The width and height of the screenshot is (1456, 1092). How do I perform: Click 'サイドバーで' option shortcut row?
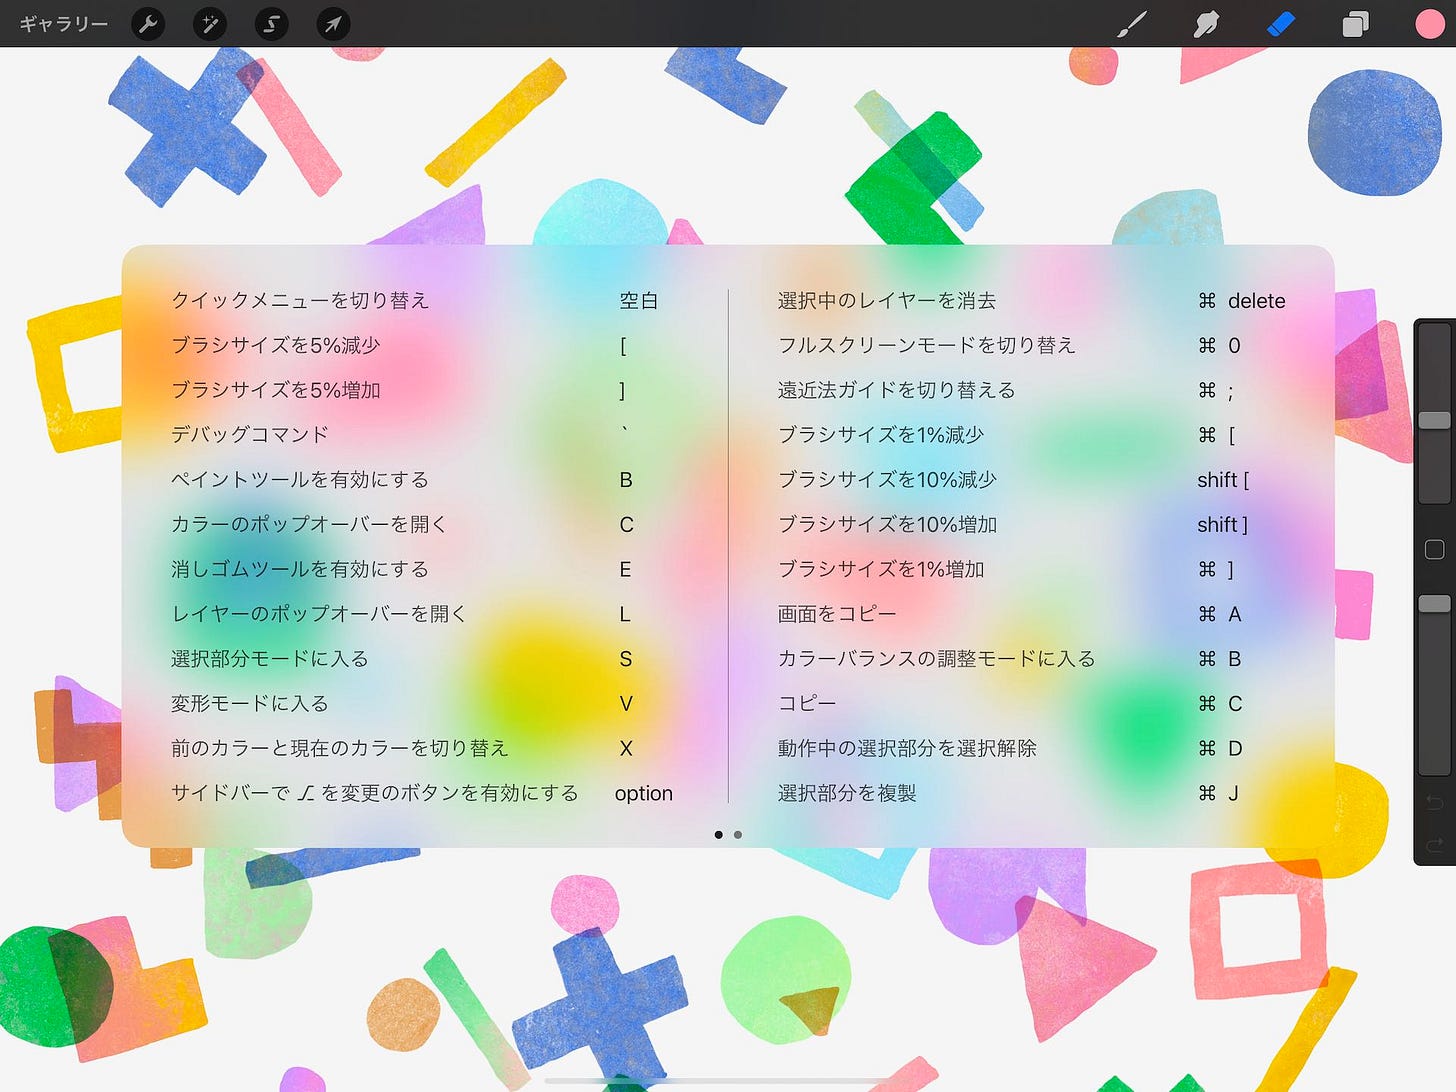(423, 793)
